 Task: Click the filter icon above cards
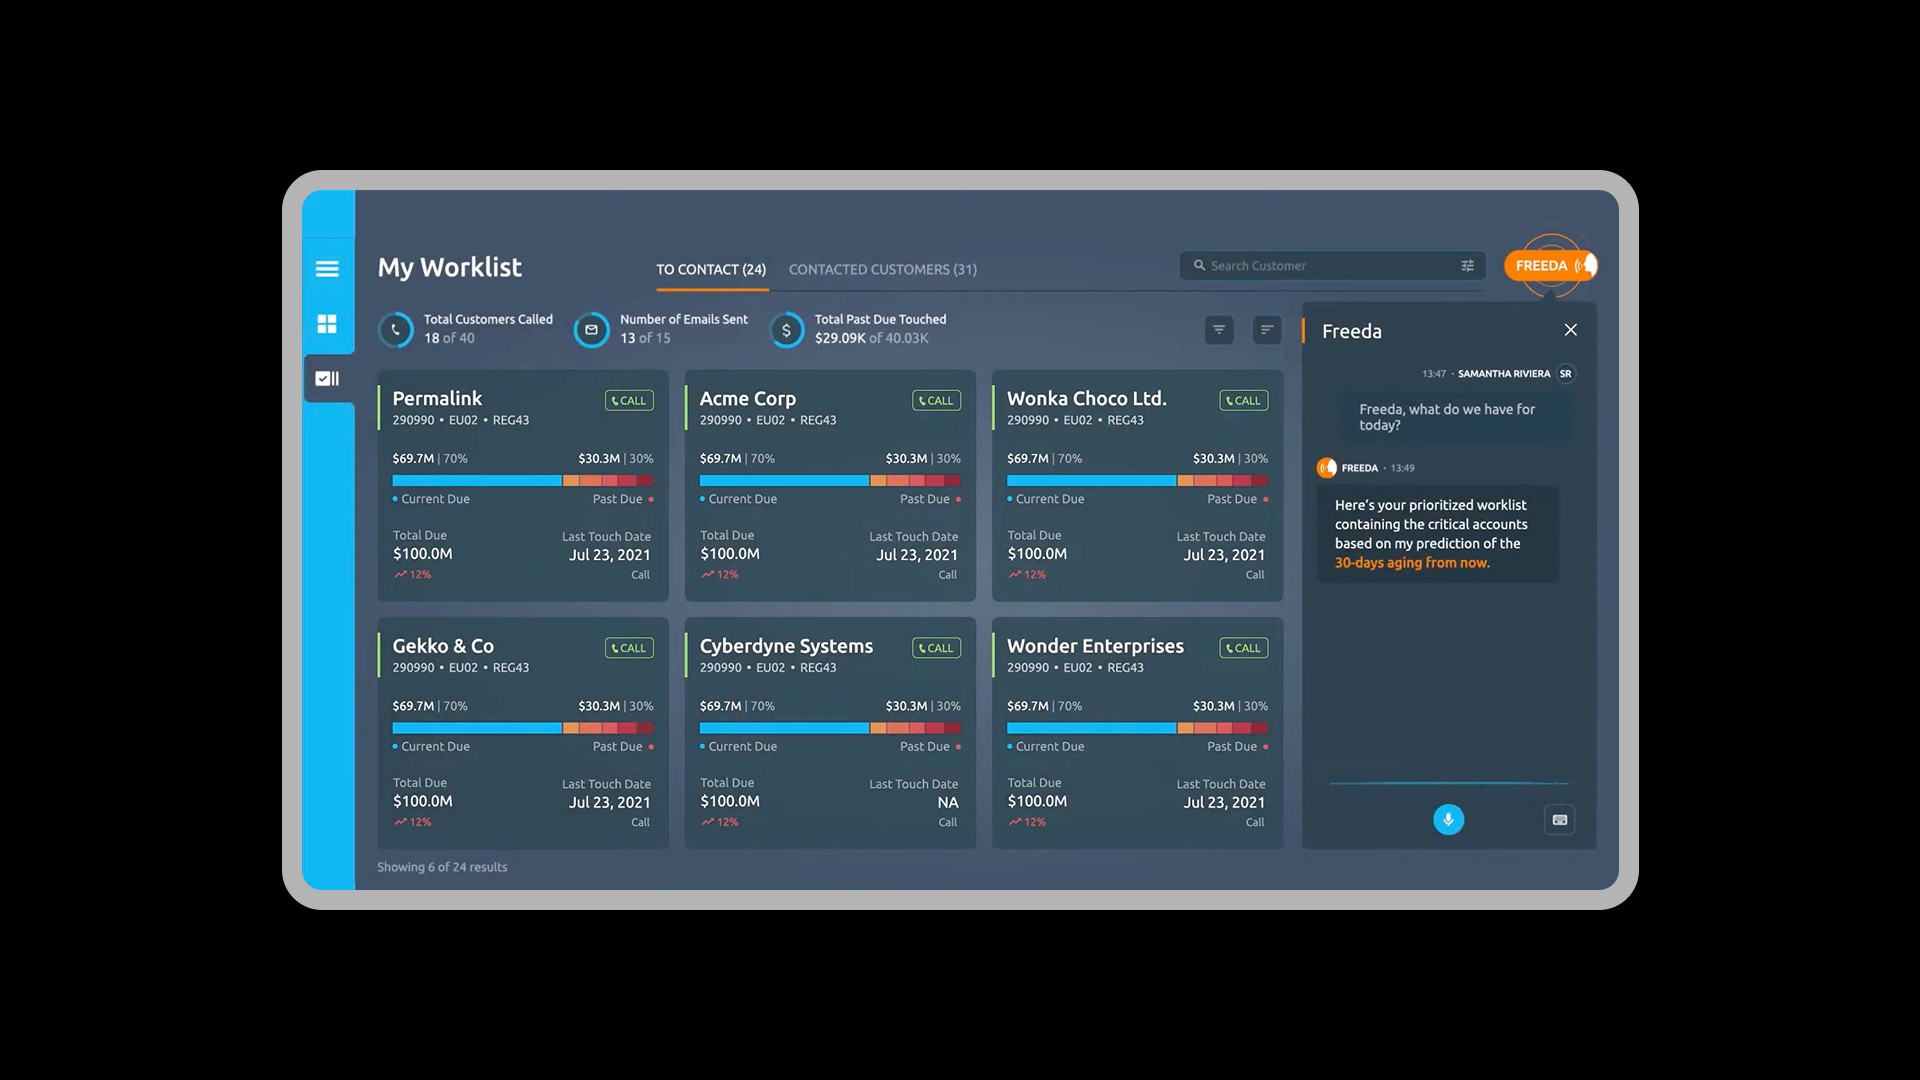[1219, 330]
